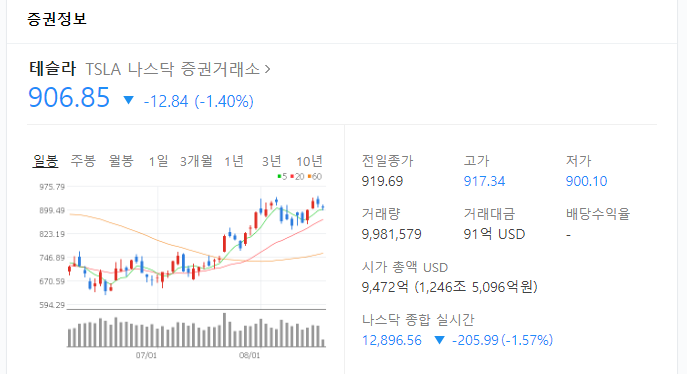Viewport: 687px width, 374px height.
Task: Click the 거래량 label
Action: [381, 214]
